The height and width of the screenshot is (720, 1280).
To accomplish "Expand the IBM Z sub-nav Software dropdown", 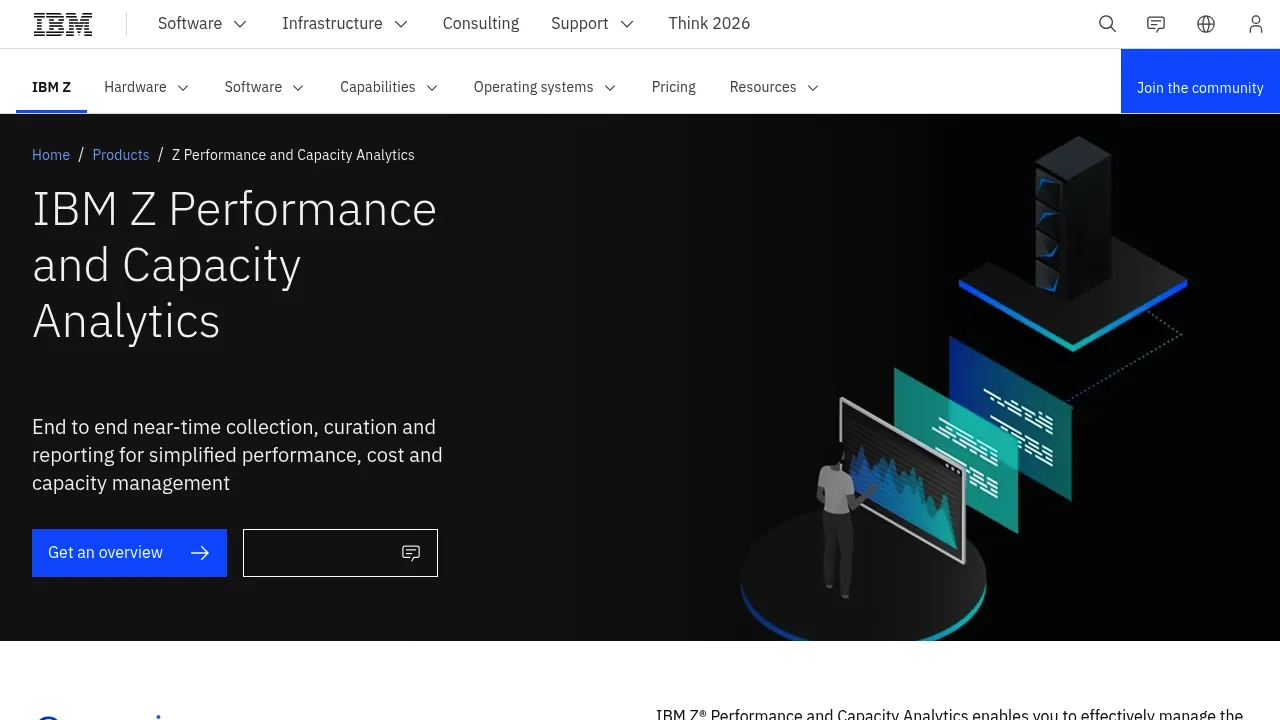I will pyautogui.click(x=264, y=87).
